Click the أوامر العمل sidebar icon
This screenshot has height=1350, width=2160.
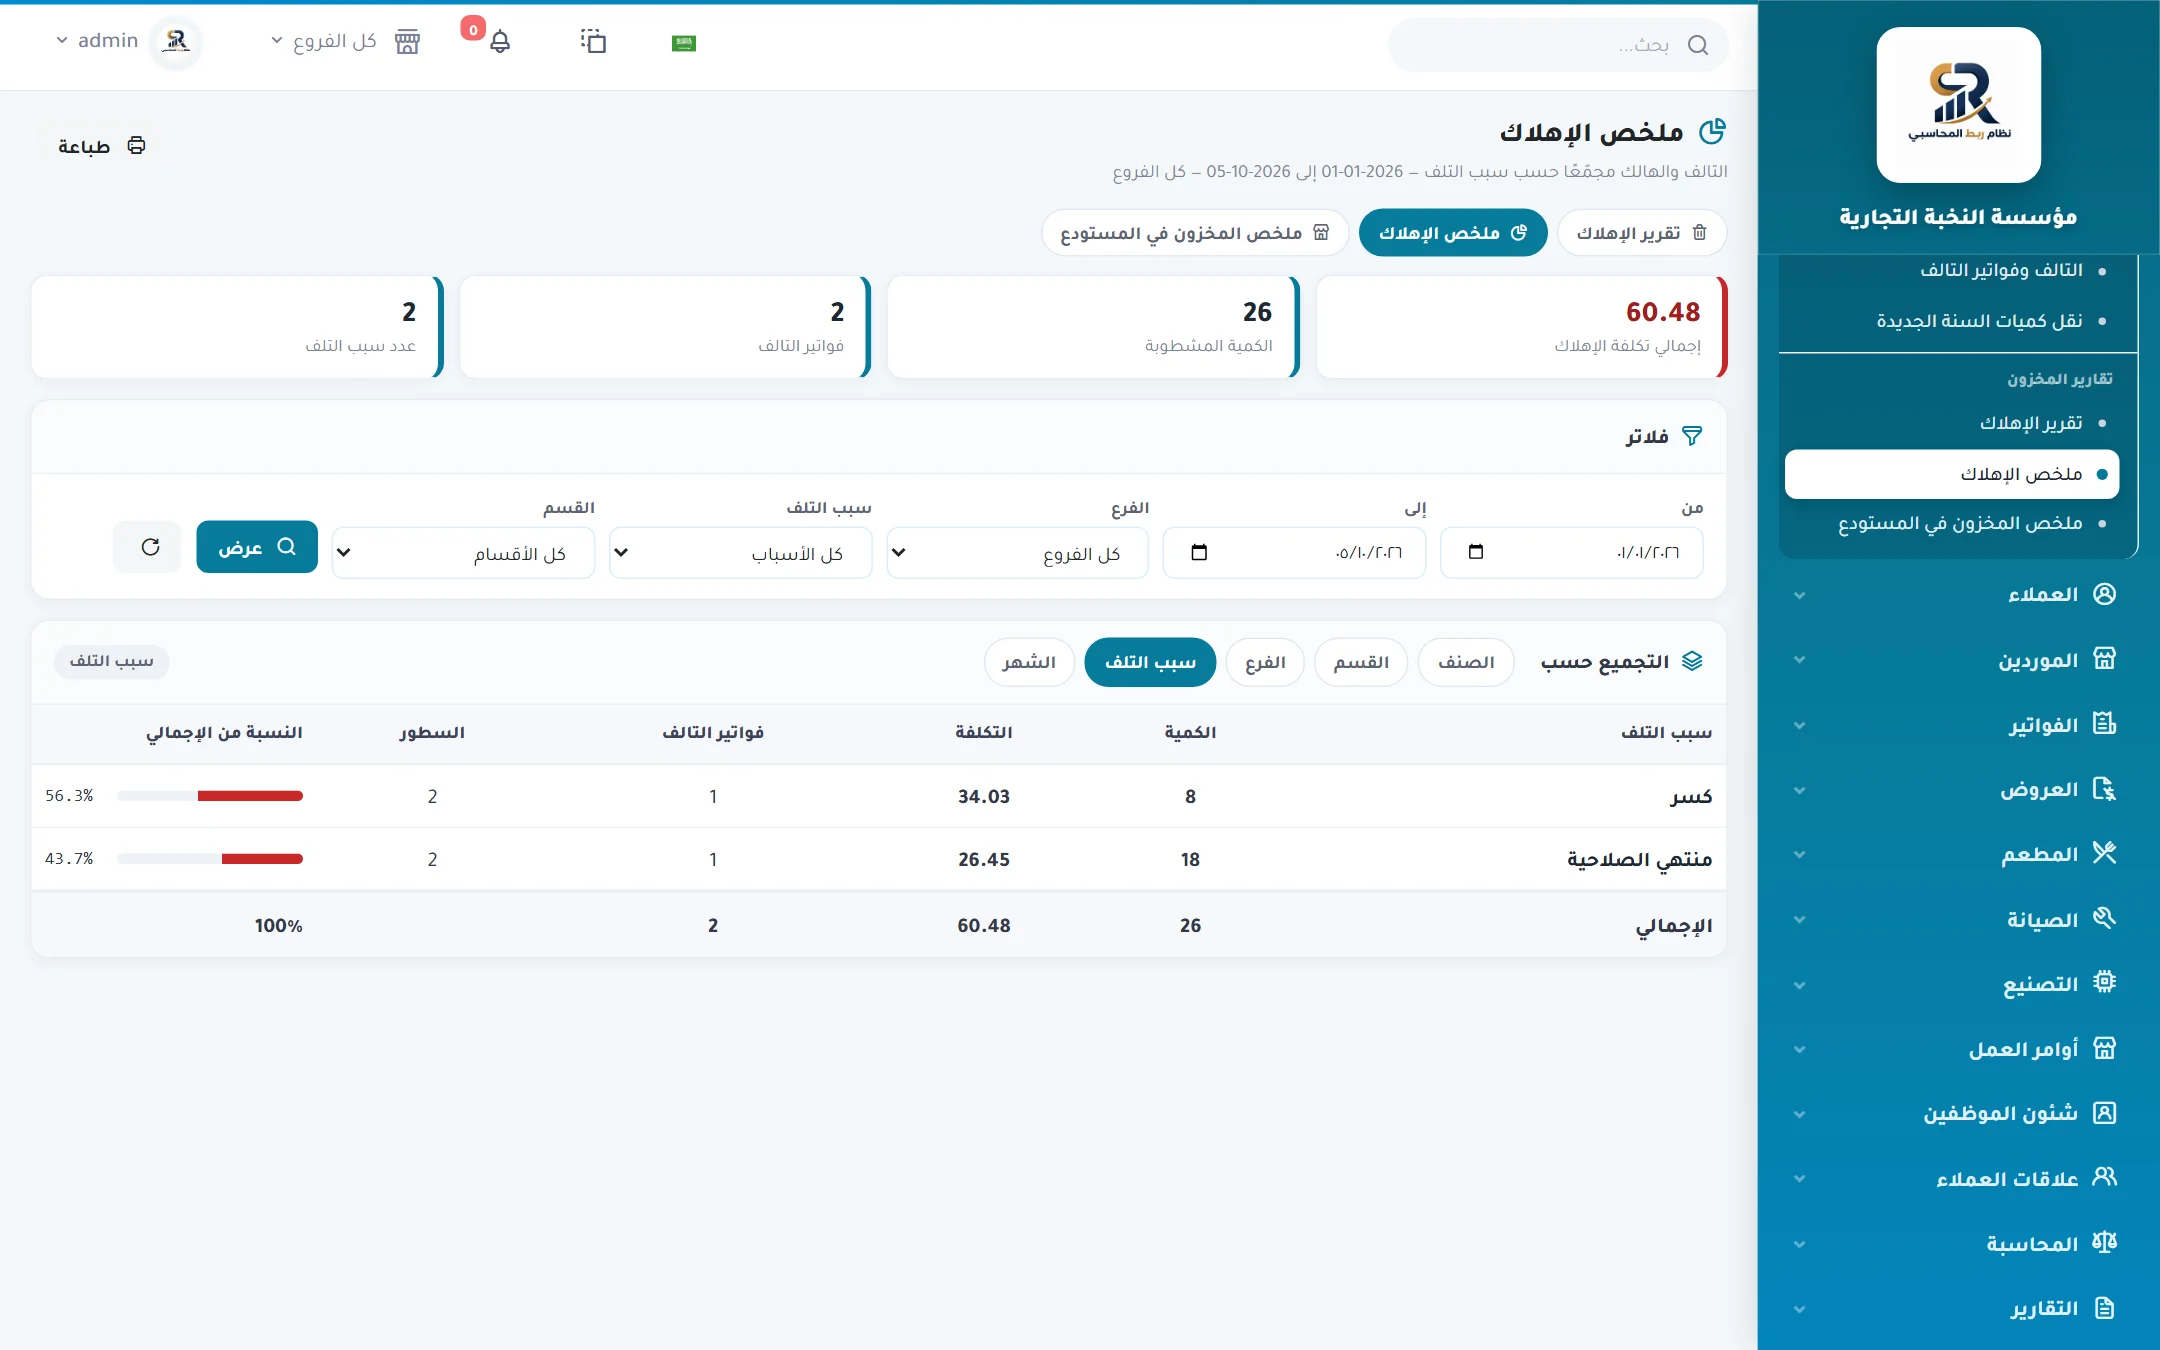click(2104, 1048)
